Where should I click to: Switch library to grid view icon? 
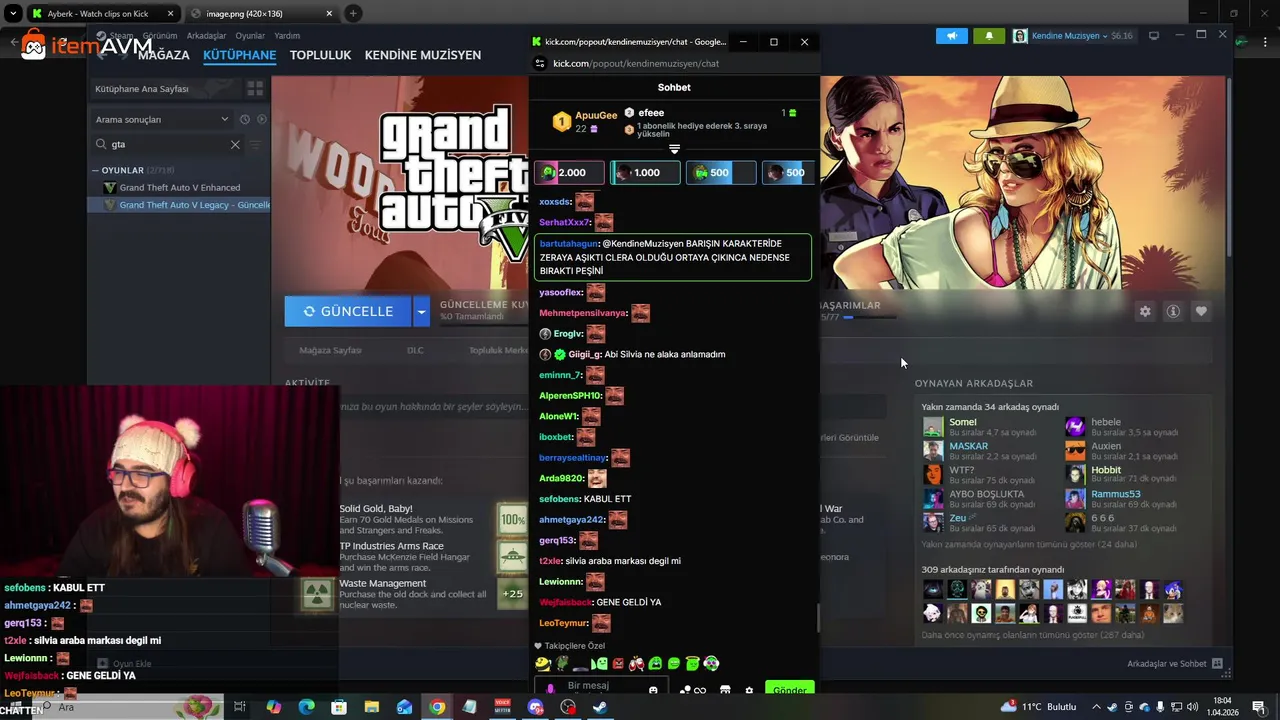pos(255,89)
